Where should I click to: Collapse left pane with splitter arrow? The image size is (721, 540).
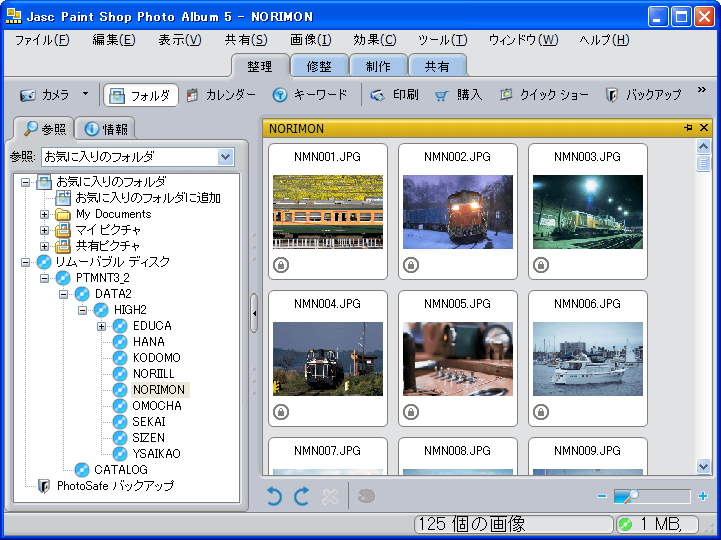[254, 313]
